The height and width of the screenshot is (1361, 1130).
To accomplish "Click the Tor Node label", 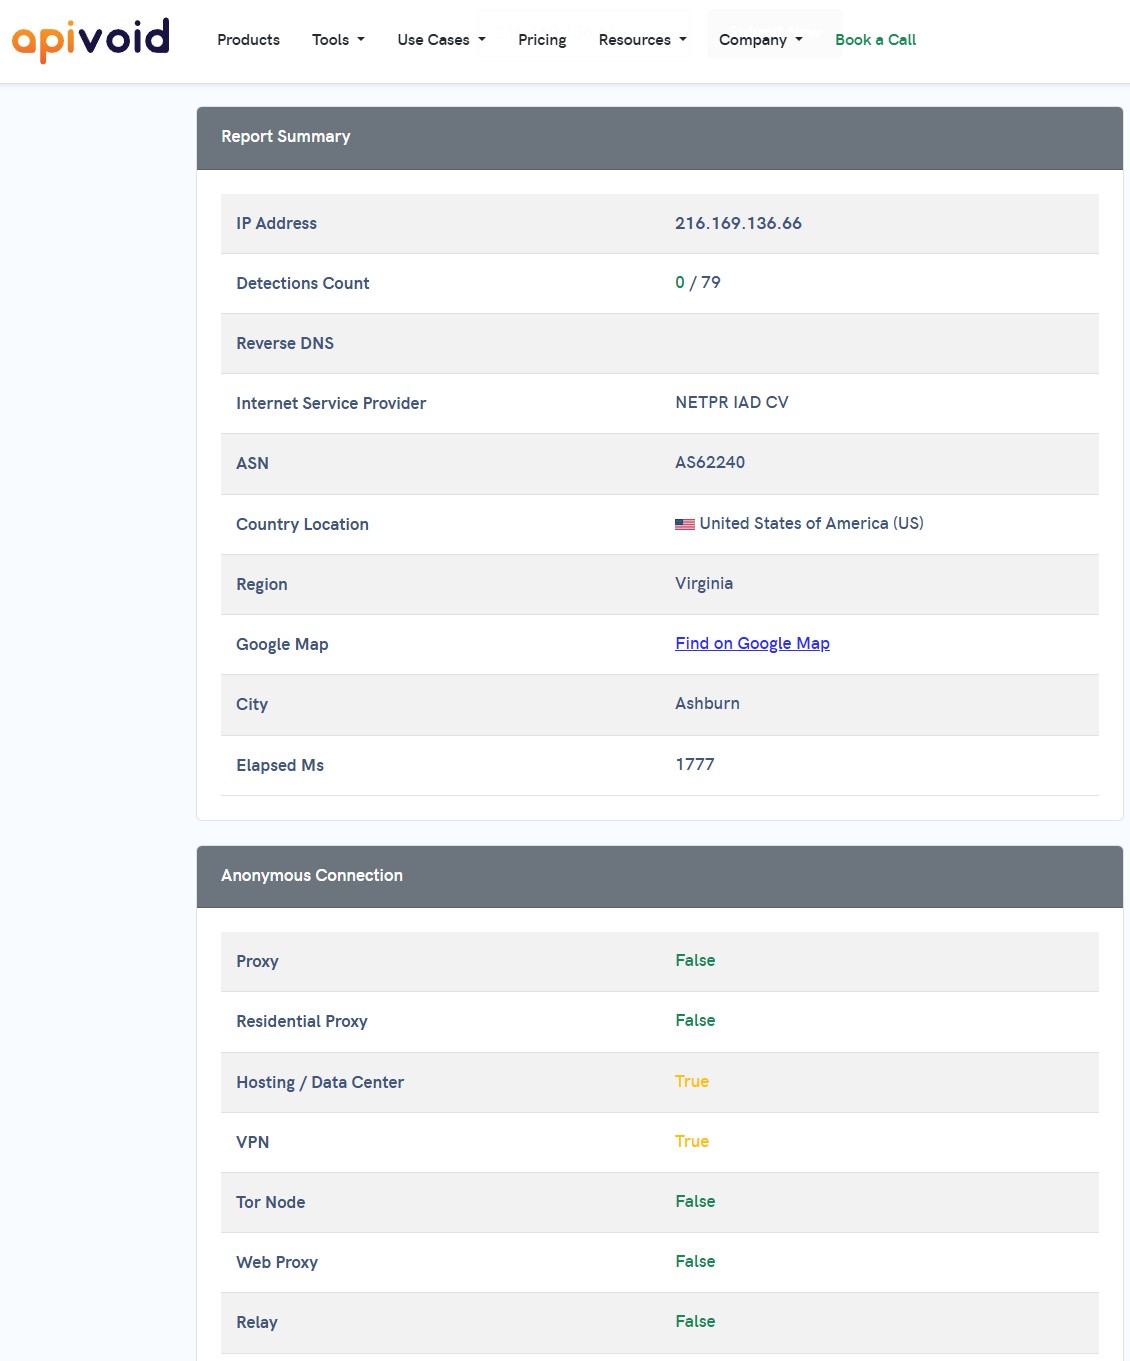I will [270, 1202].
